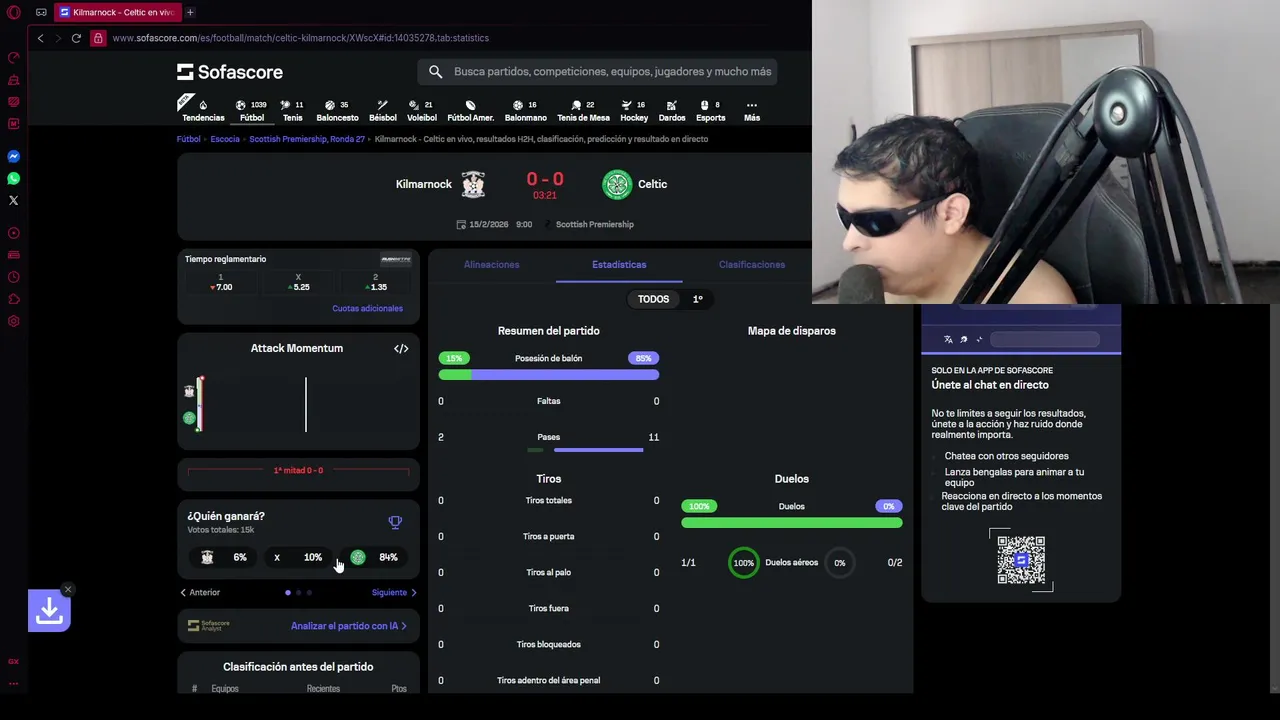The width and height of the screenshot is (1280, 720).
Task: Open the Cuotas adicionales link
Action: (367, 308)
